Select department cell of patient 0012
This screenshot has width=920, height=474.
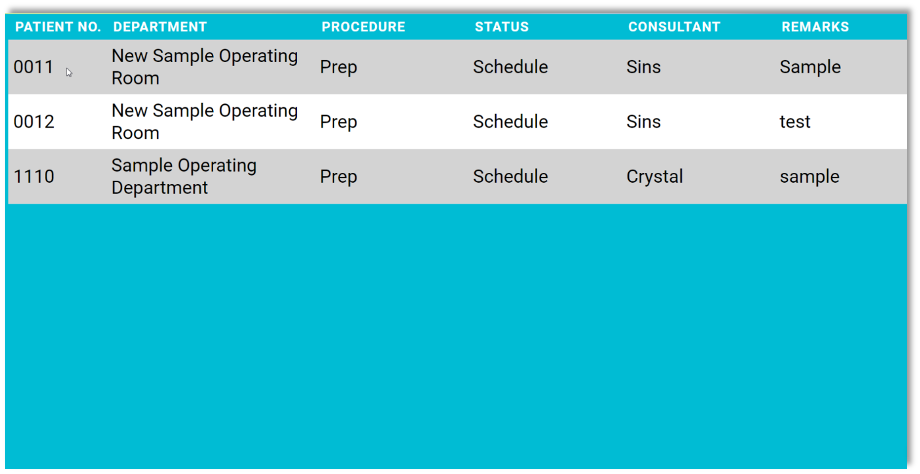point(204,122)
